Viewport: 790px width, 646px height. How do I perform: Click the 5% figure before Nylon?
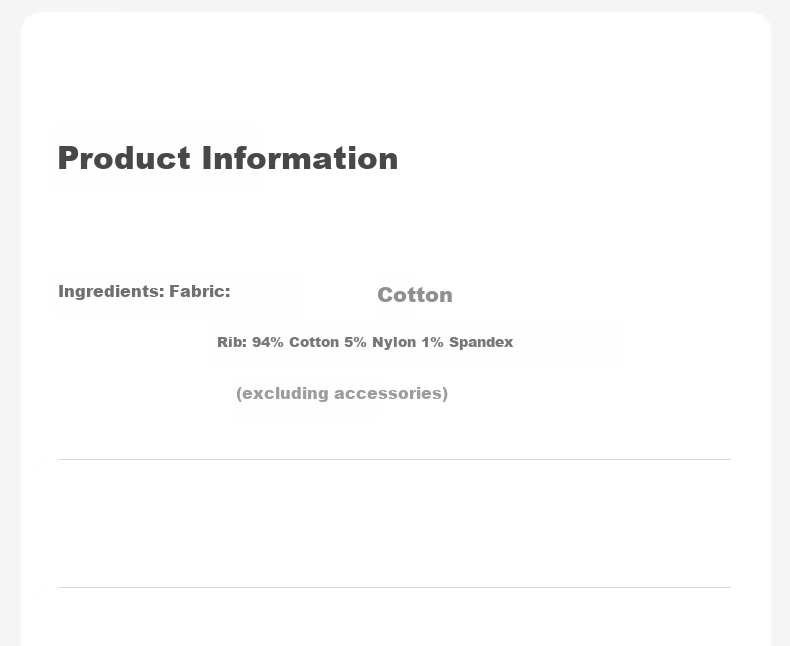point(355,342)
